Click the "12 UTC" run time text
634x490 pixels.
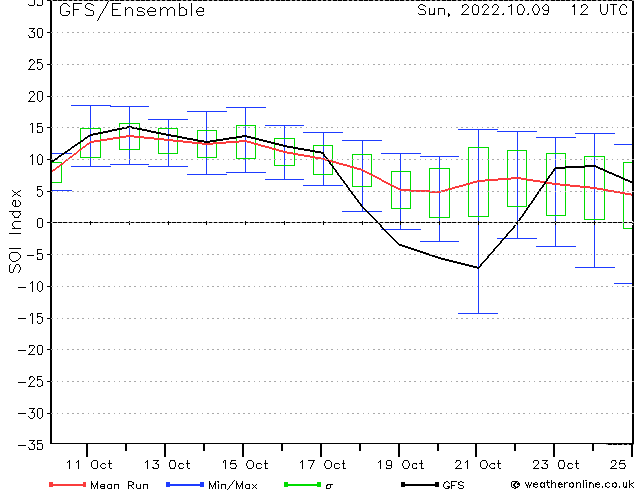point(599,10)
